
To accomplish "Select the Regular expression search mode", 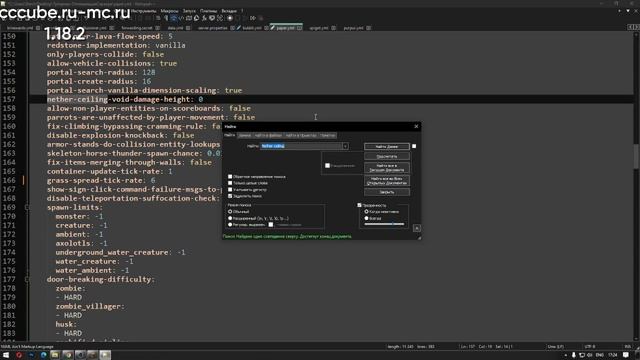I will 230,225.
